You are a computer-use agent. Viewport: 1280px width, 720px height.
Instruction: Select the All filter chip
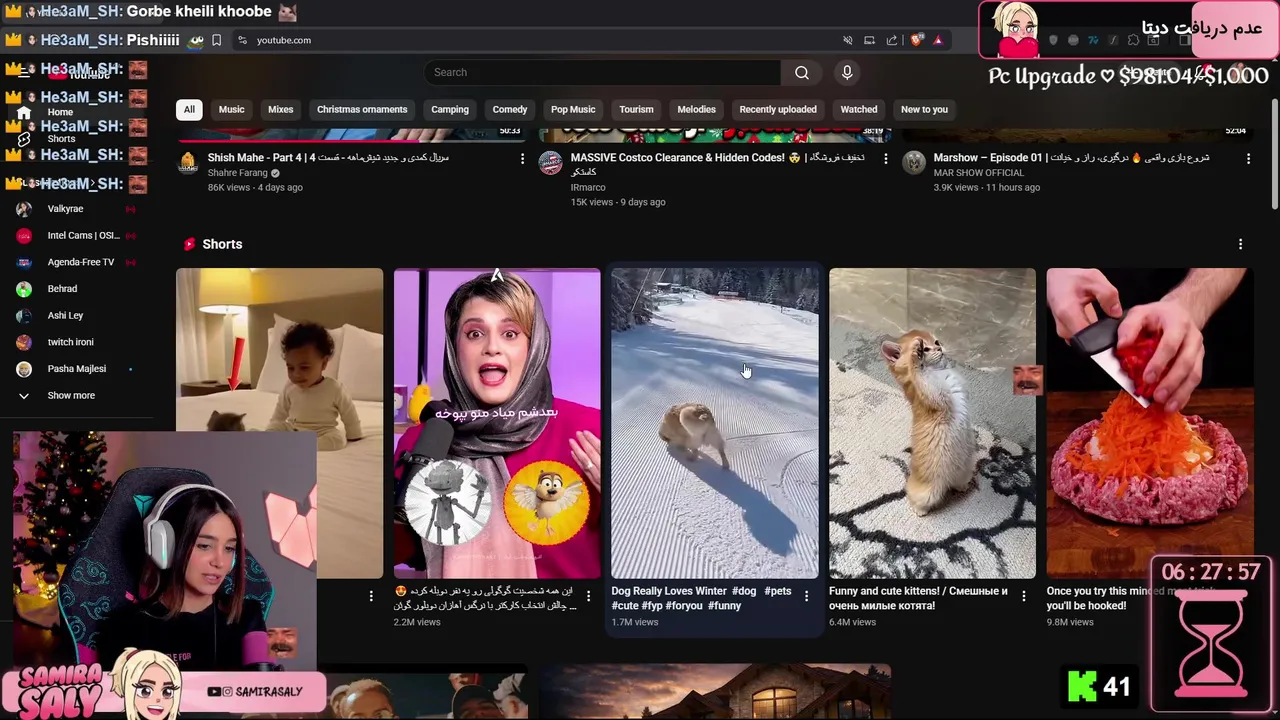189,109
